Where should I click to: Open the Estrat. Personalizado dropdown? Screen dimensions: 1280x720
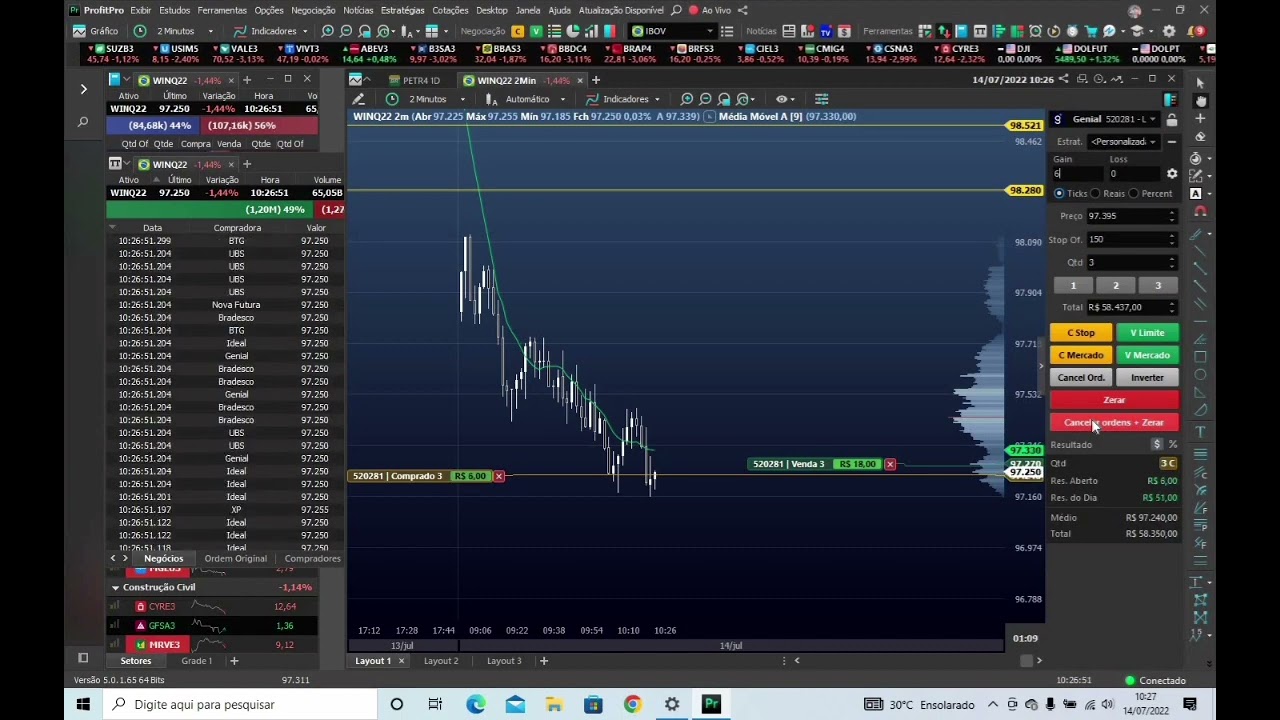pos(1123,142)
